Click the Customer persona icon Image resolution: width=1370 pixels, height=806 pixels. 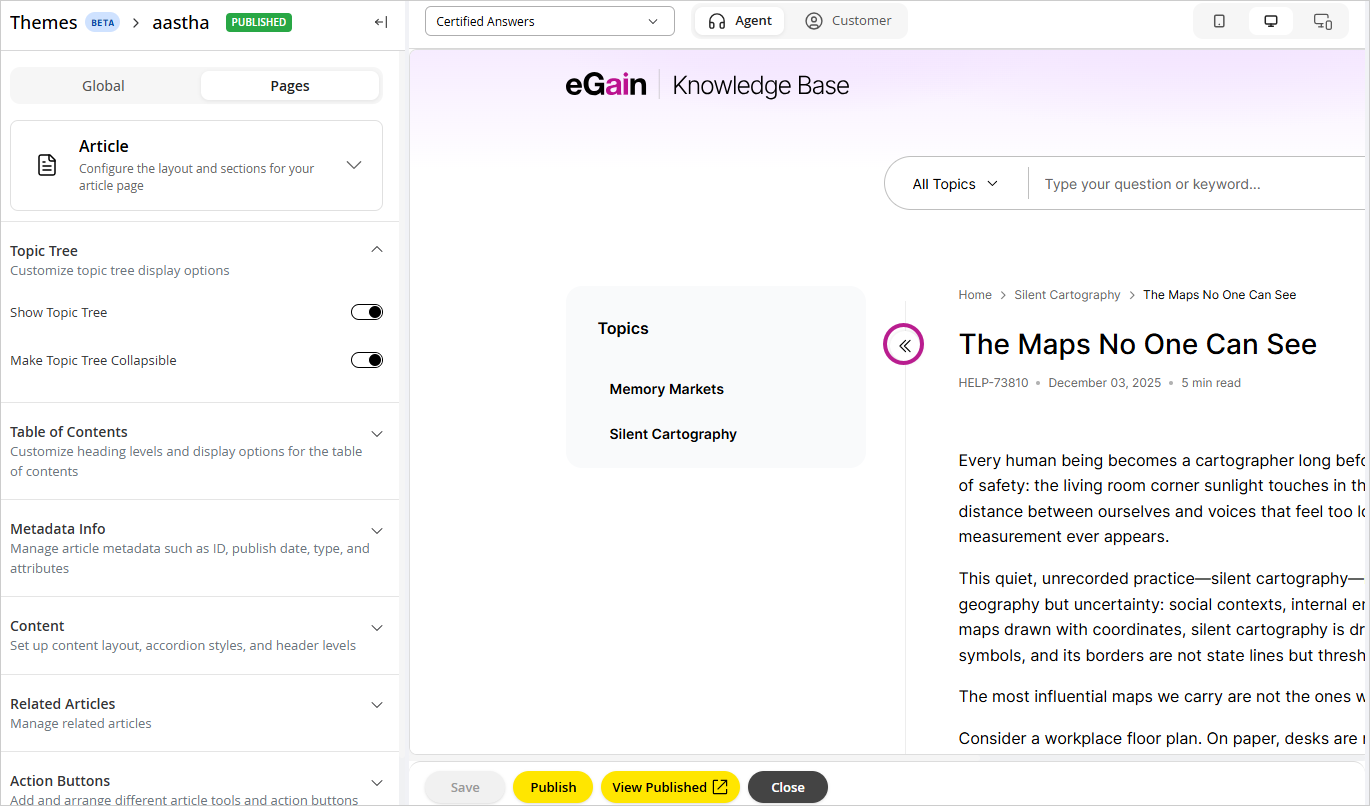pyautogui.click(x=813, y=20)
